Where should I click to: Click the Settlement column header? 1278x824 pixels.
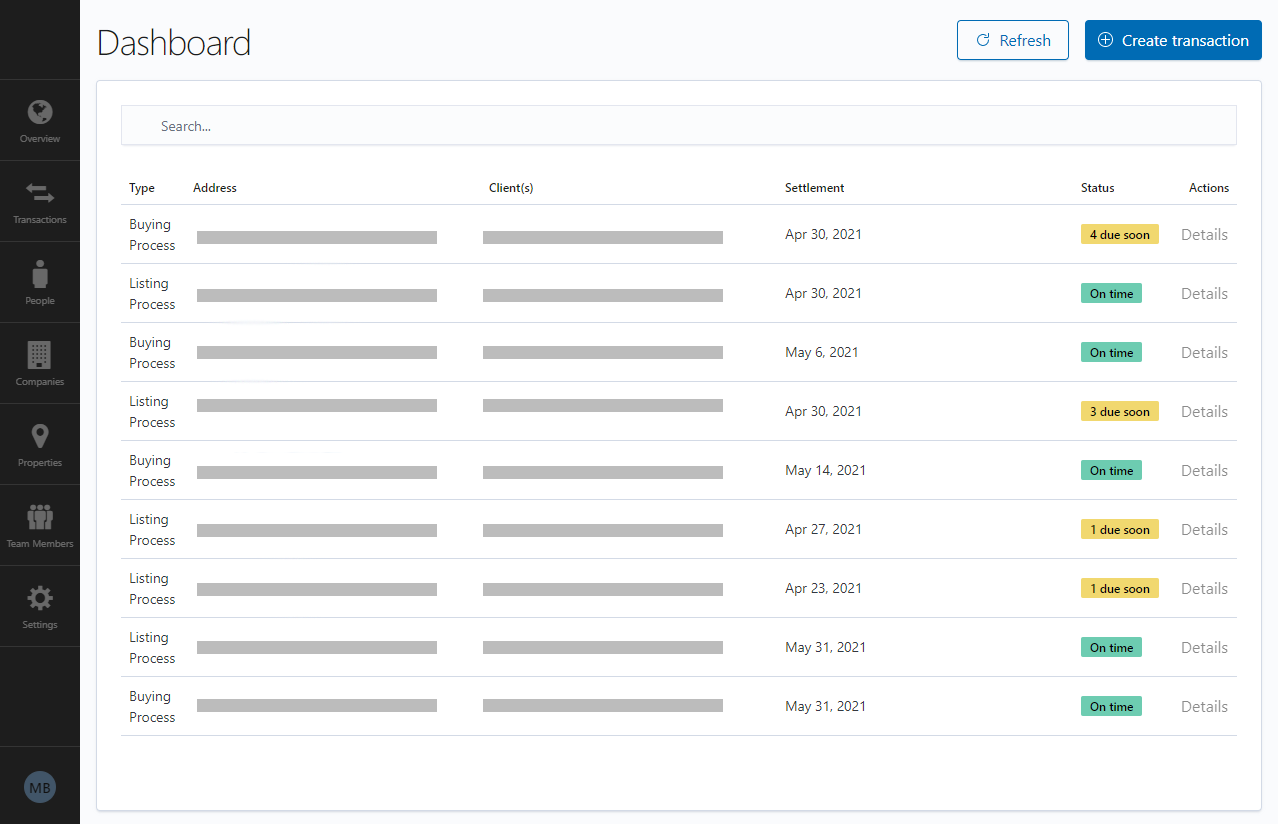(814, 188)
